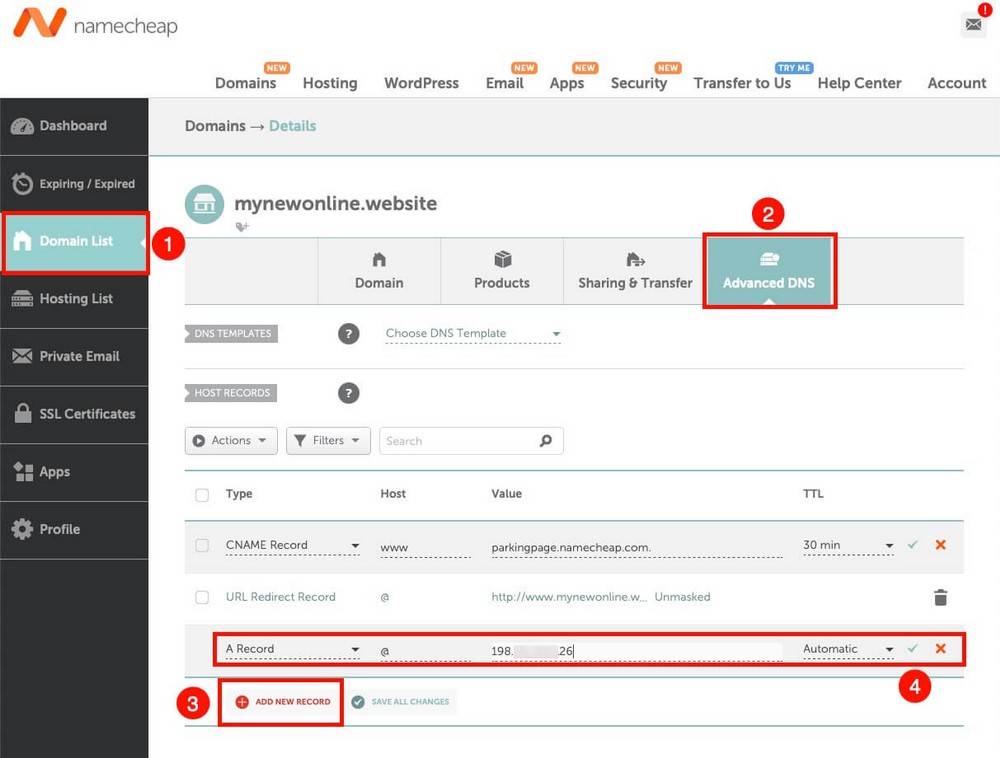The width and height of the screenshot is (1000, 758).
Task: Click the CNAME host field containing www
Action: (x=425, y=548)
